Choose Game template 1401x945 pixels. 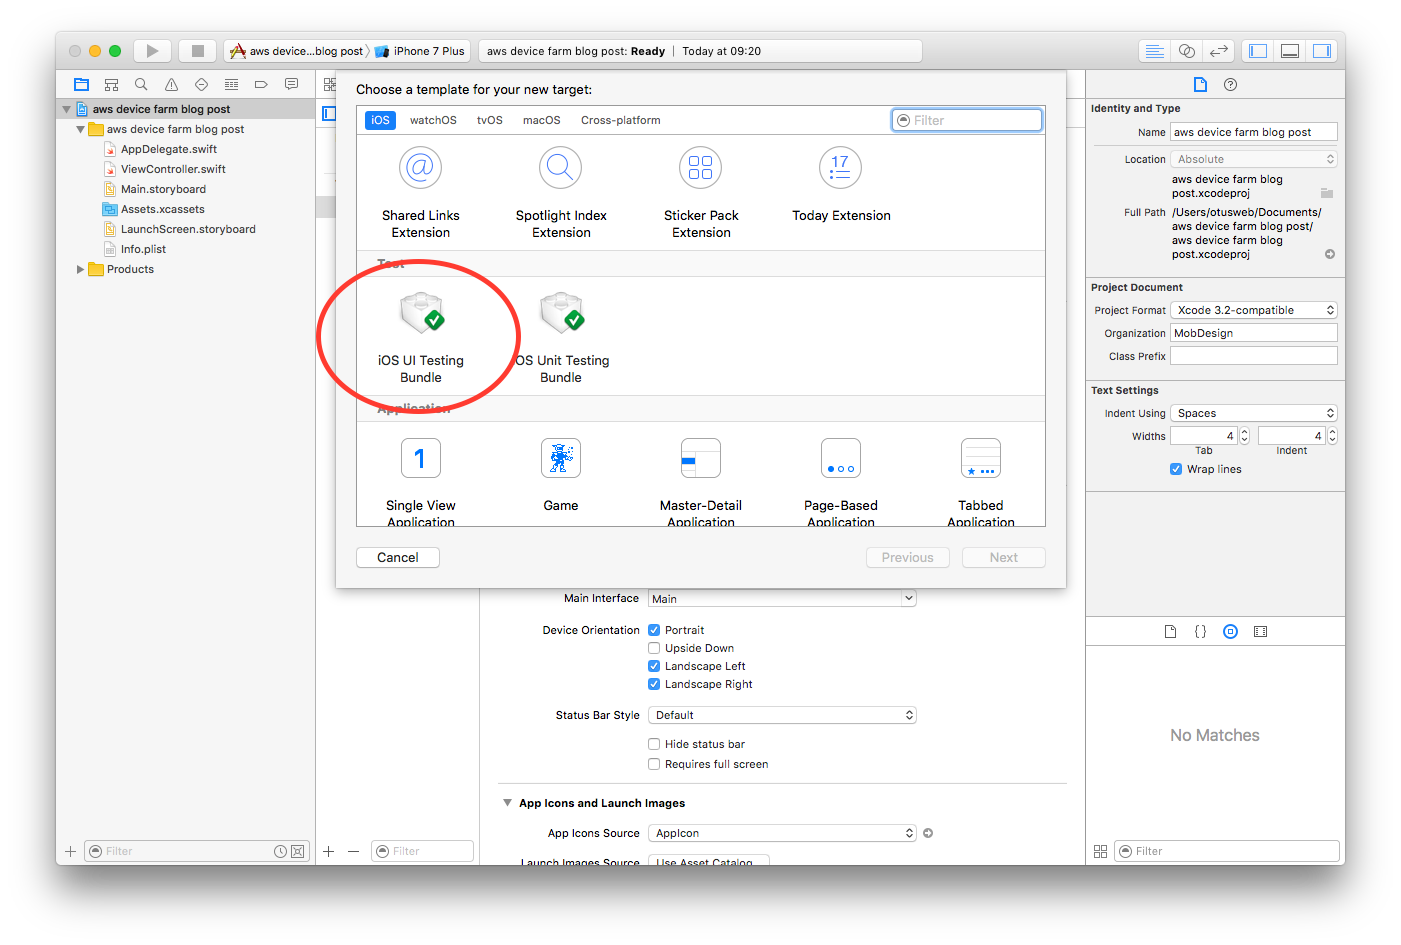pyautogui.click(x=561, y=476)
